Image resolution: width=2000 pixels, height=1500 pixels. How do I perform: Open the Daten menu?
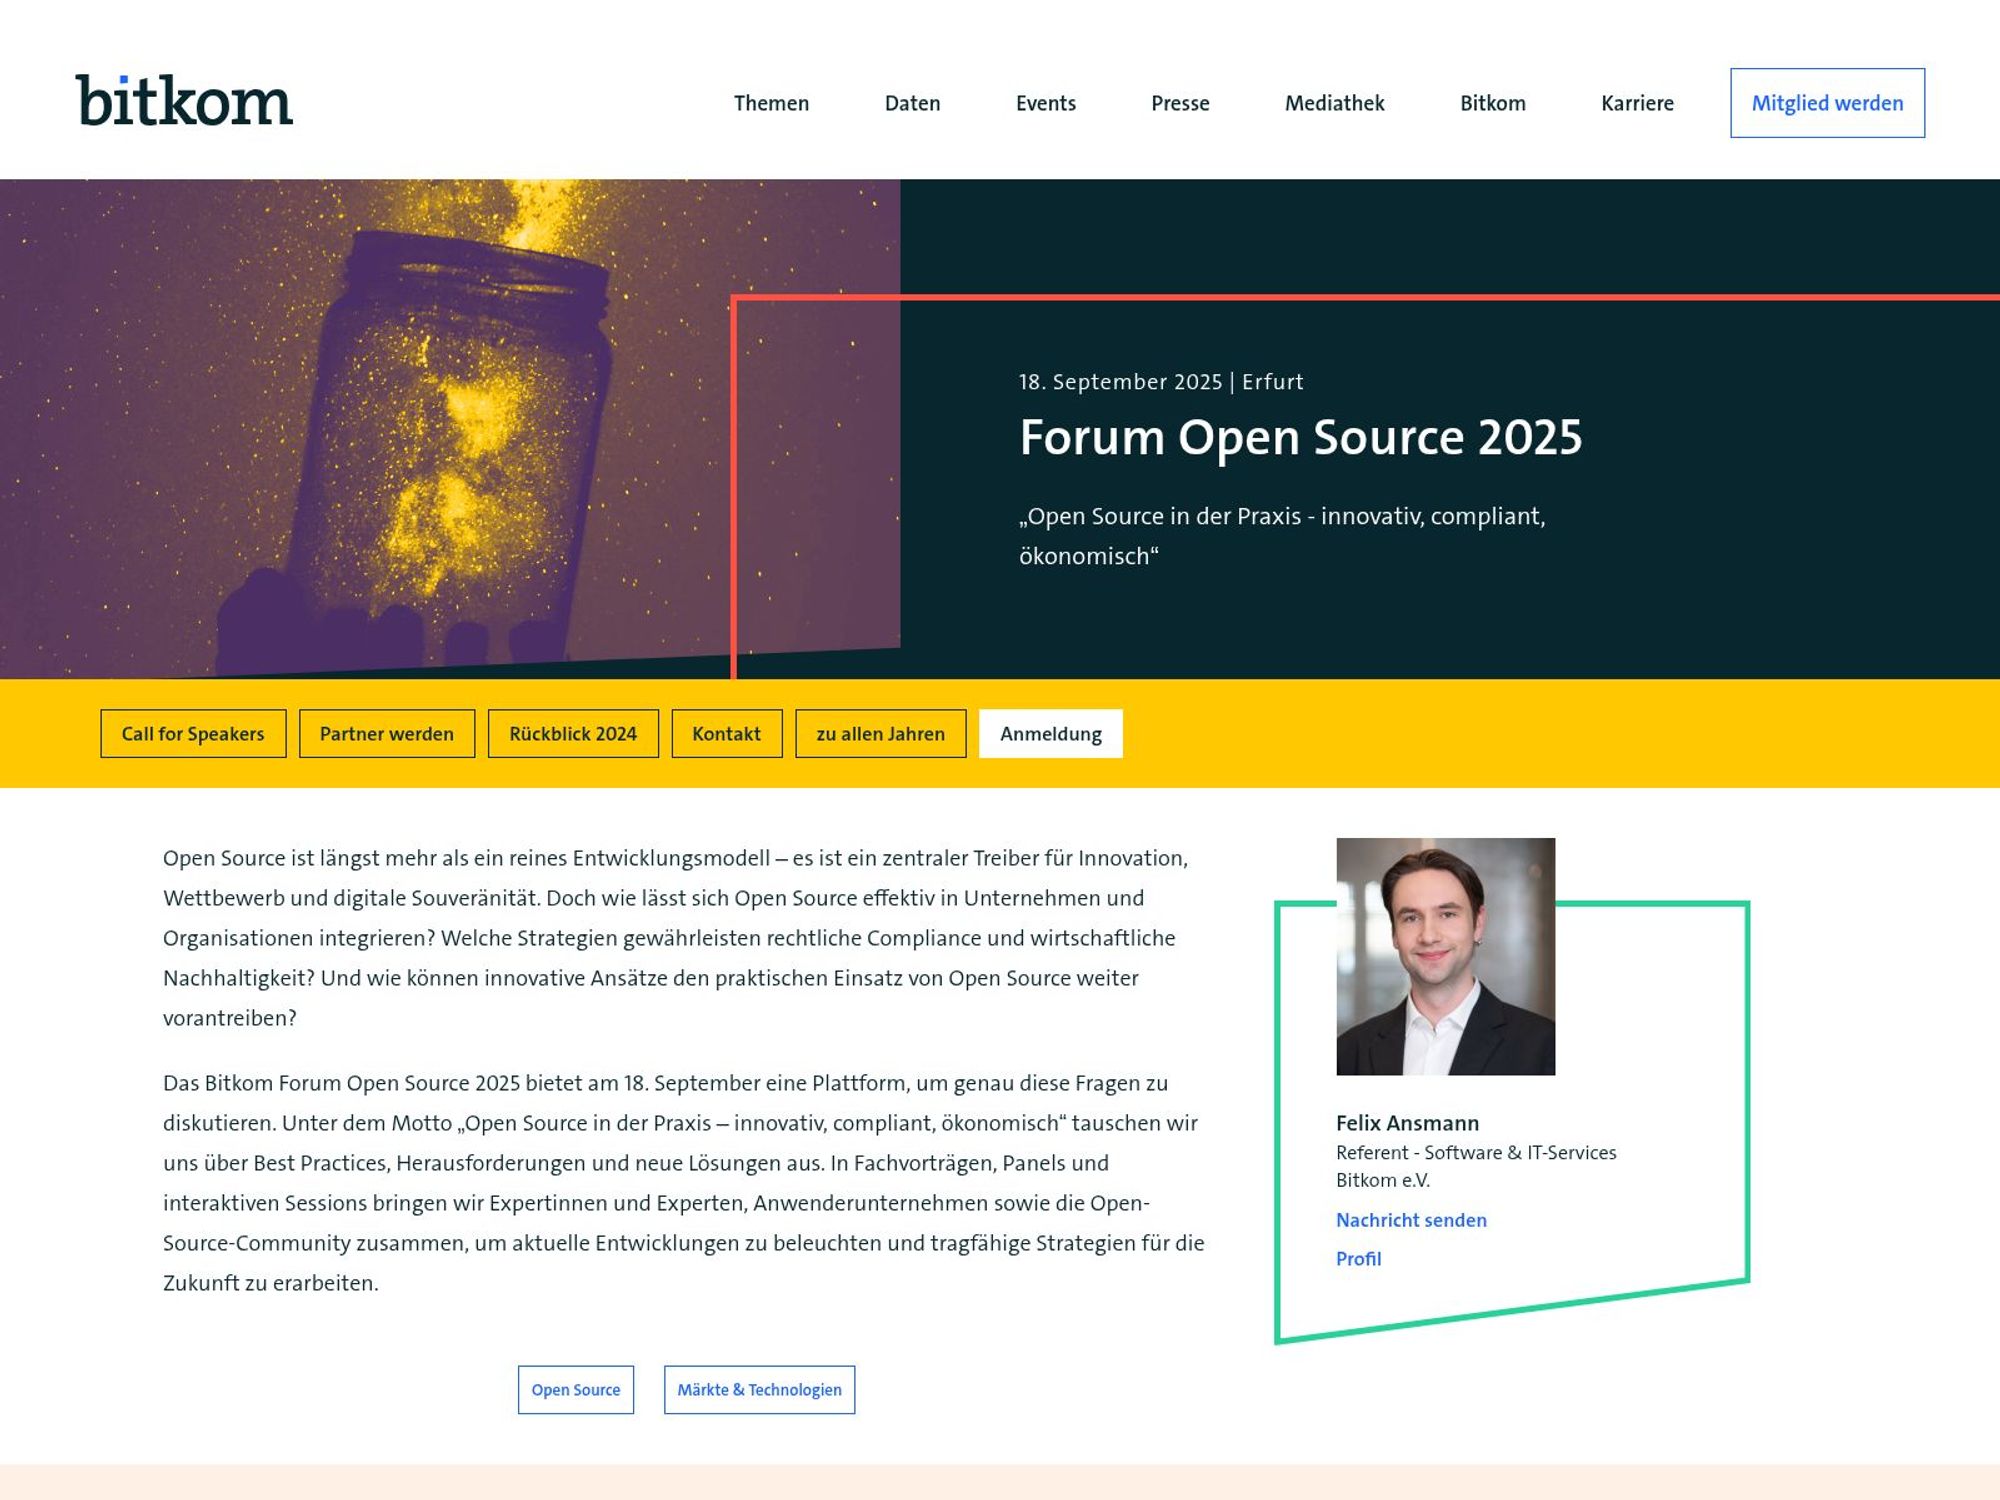(912, 103)
